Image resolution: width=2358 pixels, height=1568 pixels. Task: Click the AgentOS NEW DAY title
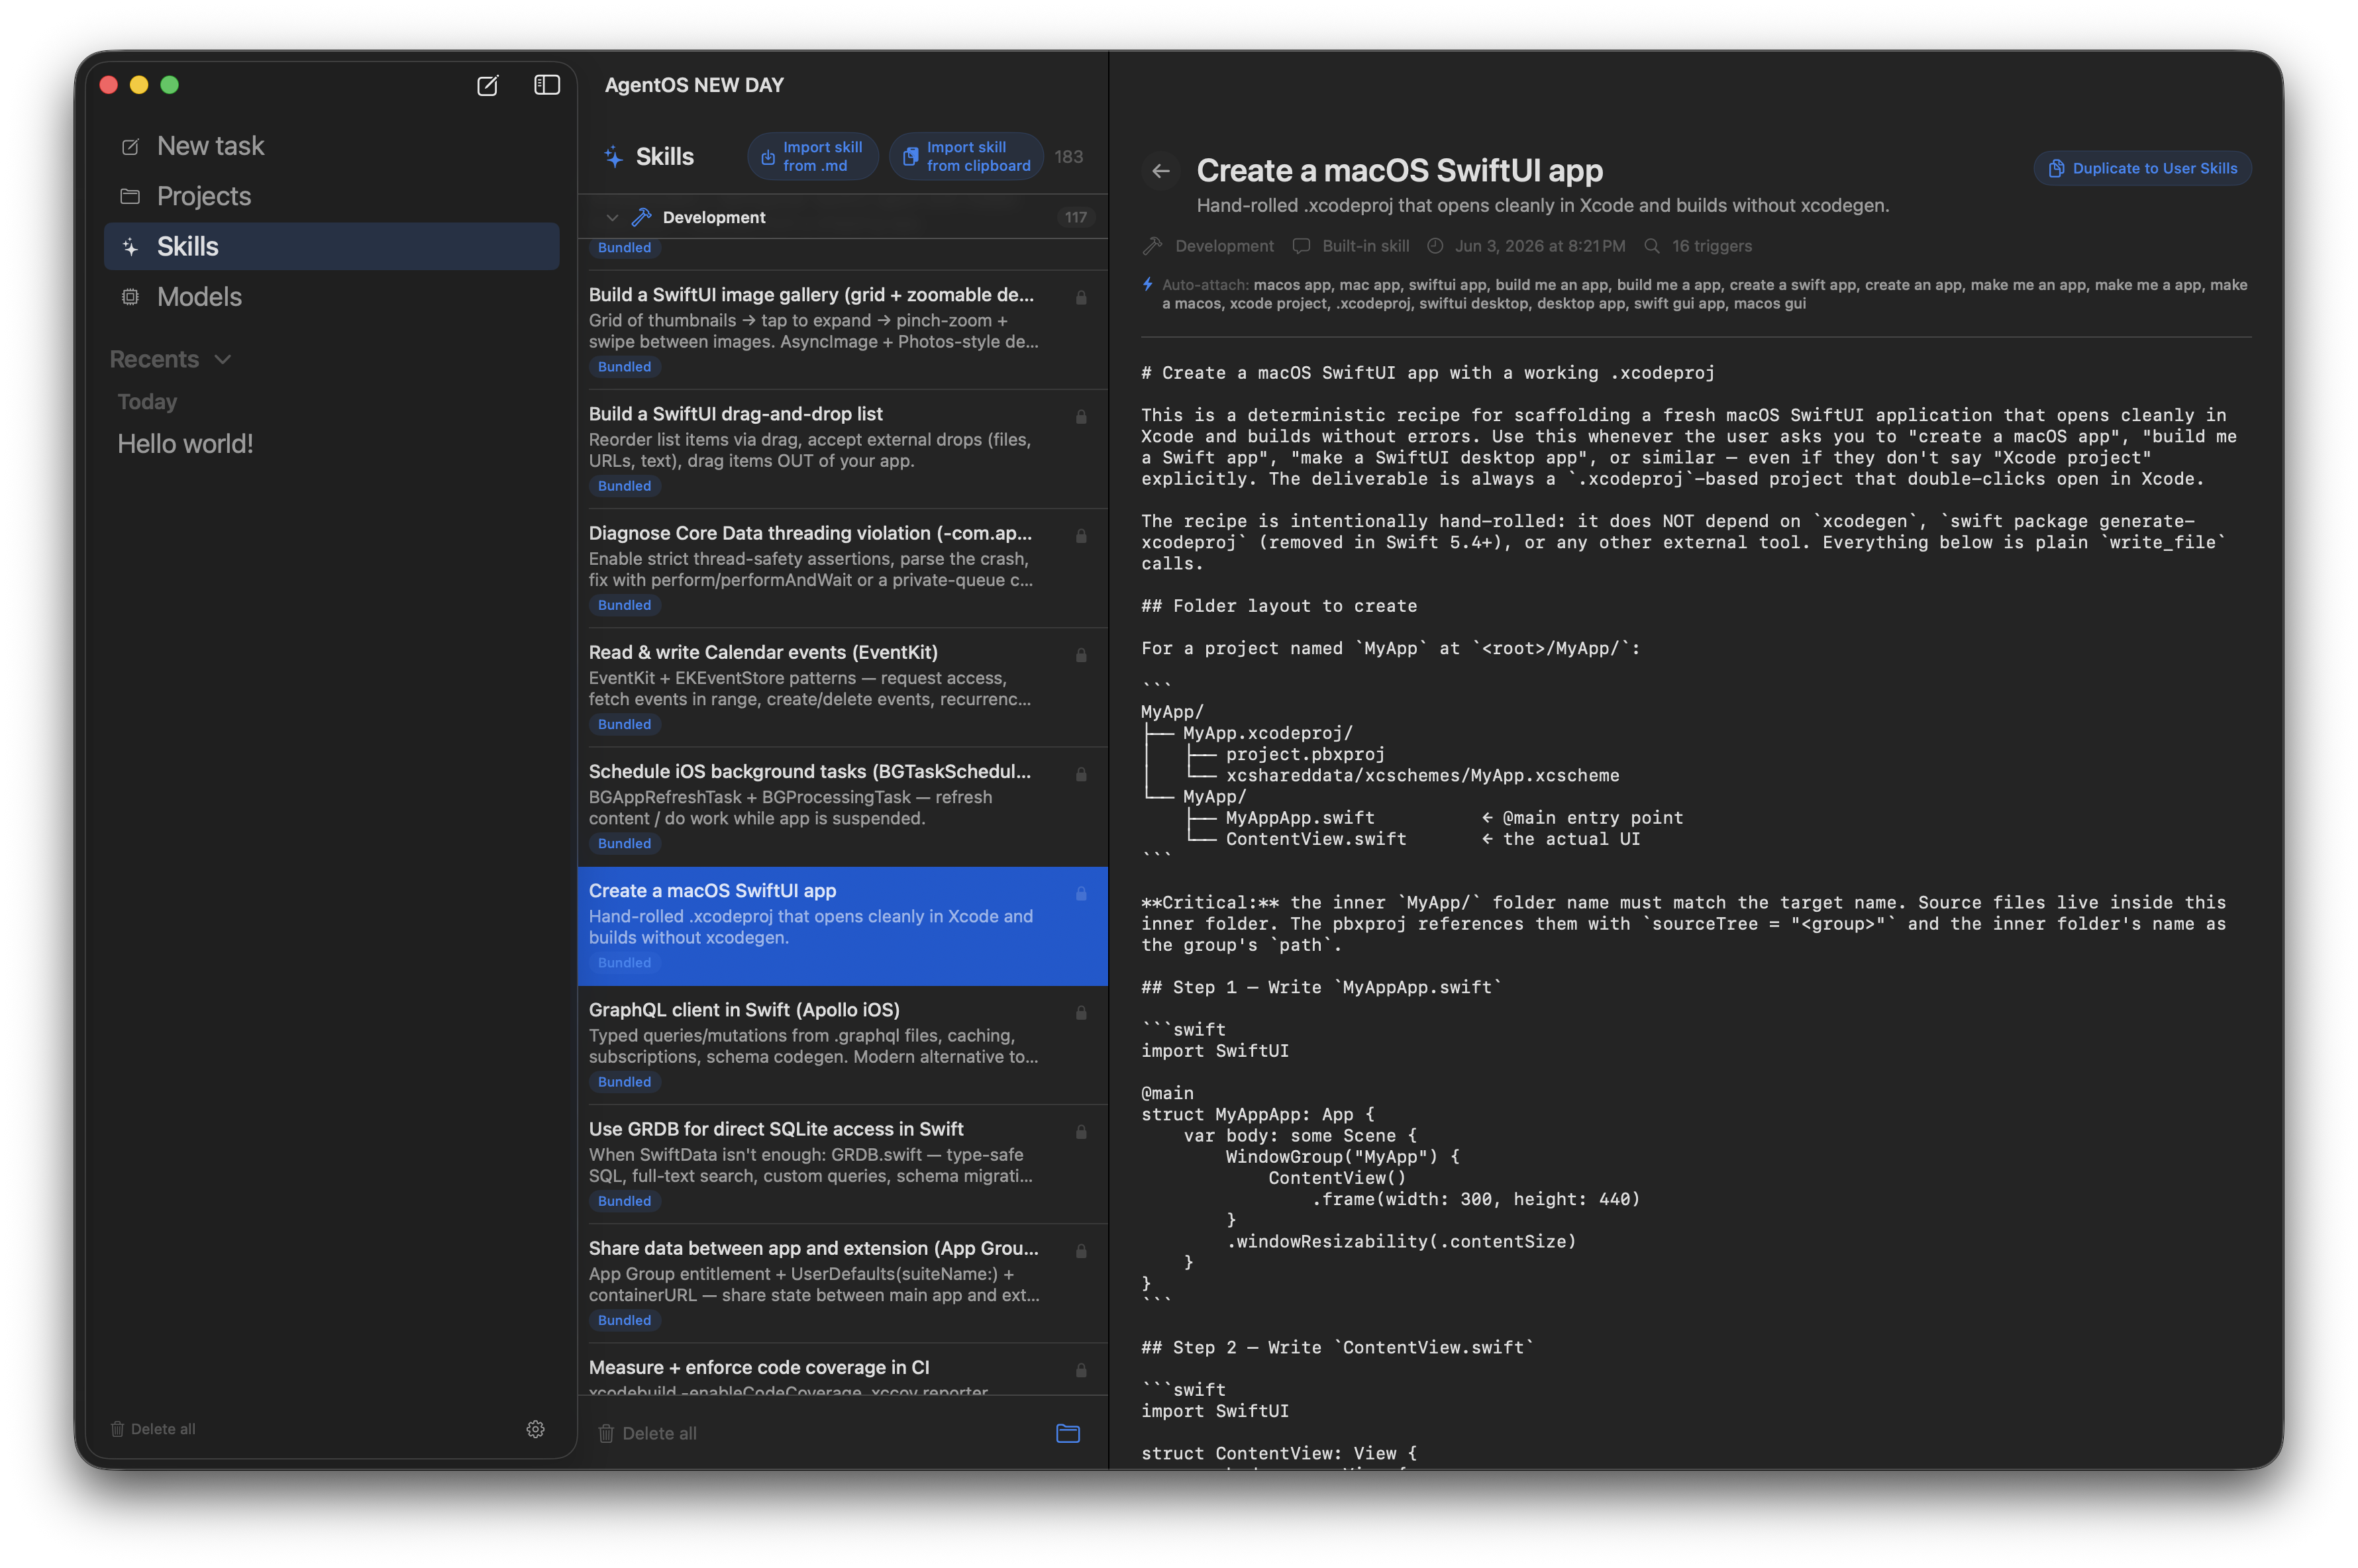pos(694,85)
